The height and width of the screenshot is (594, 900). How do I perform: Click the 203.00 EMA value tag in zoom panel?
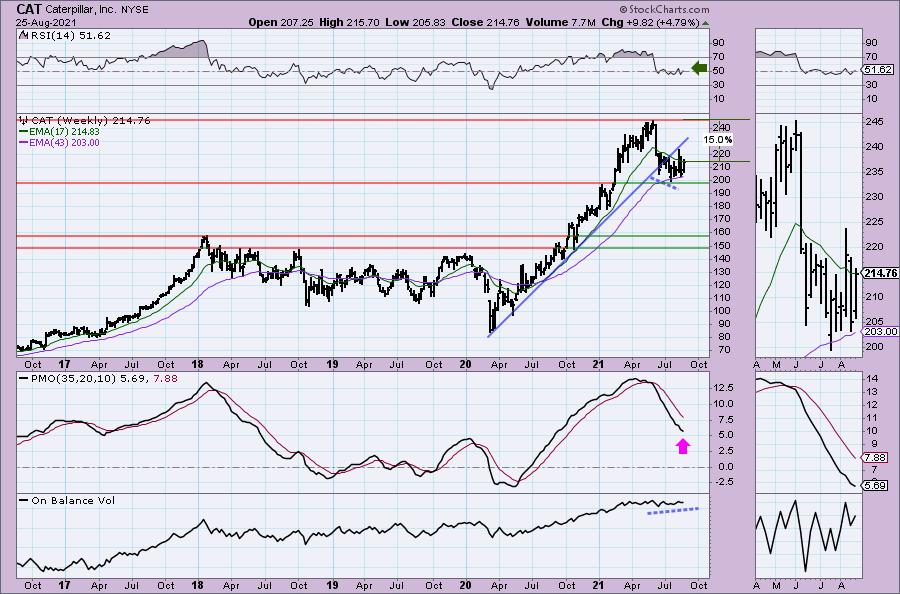coord(880,332)
